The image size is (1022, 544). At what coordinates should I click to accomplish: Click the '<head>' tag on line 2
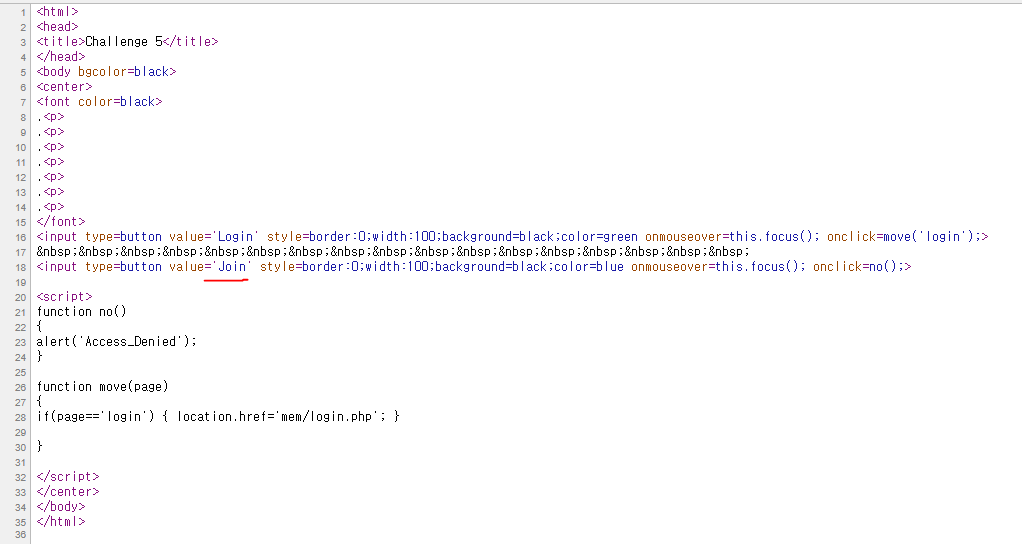[x=57, y=27]
